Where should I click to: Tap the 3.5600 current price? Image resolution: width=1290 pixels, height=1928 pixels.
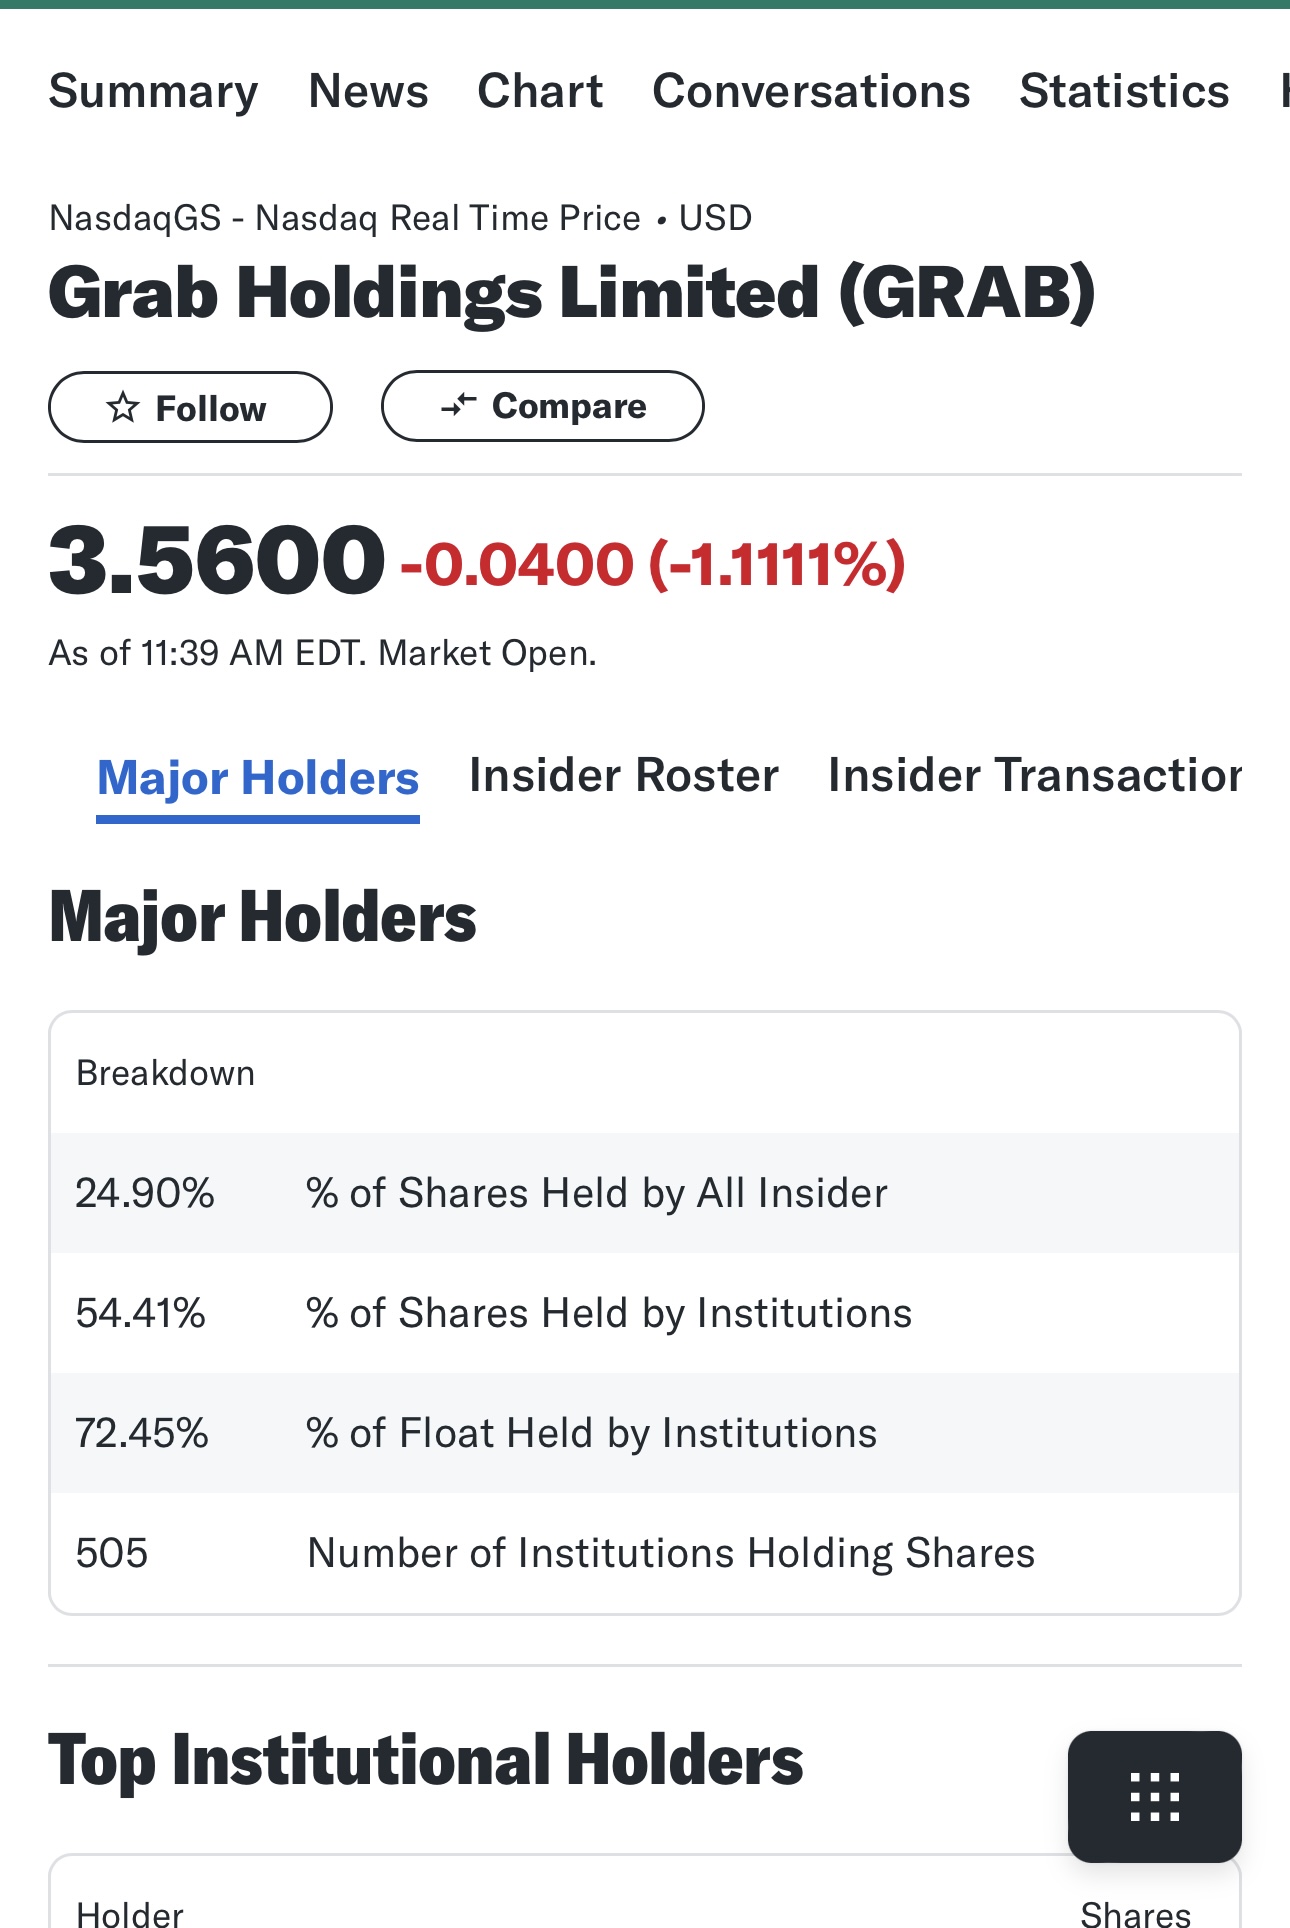click(216, 560)
